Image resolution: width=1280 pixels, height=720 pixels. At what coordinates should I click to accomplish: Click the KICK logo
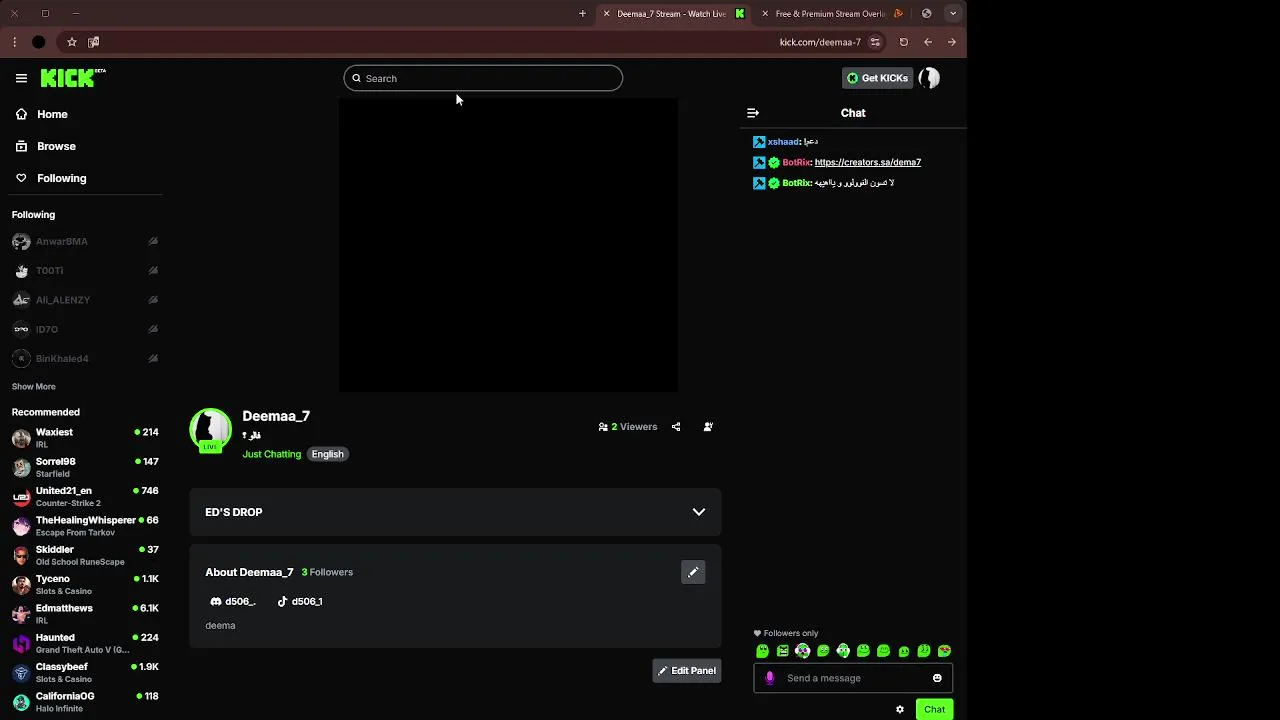click(x=73, y=78)
